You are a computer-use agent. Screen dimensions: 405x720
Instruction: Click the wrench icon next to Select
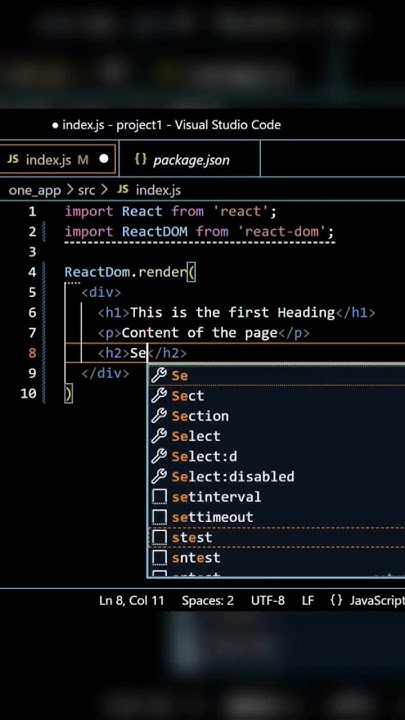(159, 436)
